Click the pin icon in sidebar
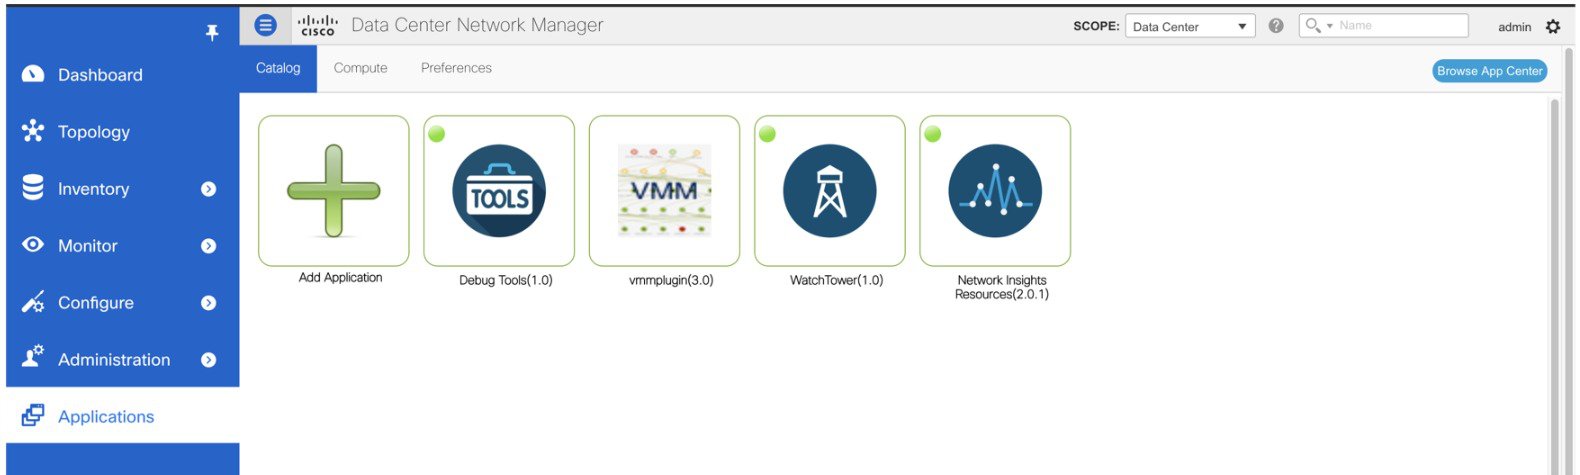The width and height of the screenshot is (1580, 475). pyautogui.click(x=212, y=33)
